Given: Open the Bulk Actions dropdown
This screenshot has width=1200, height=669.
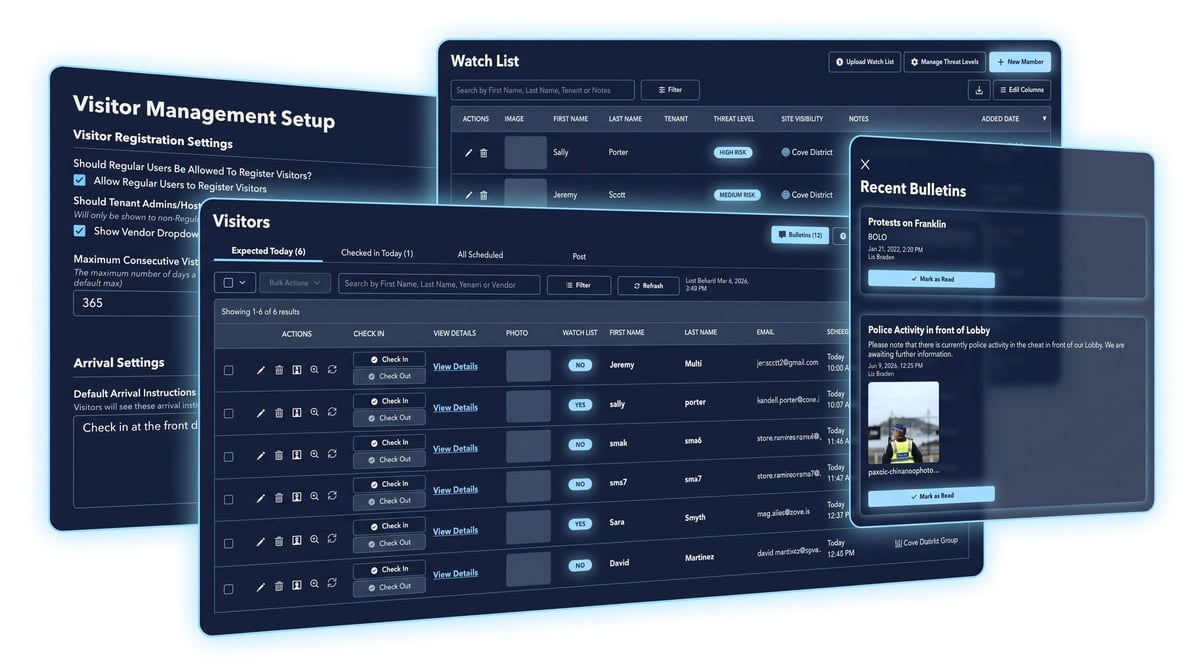Looking at the screenshot, I should (x=294, y=283).
